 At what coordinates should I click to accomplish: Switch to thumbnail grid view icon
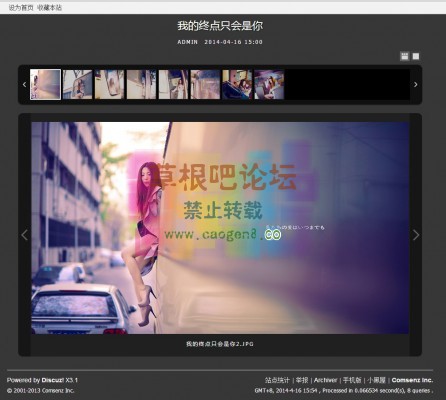click(x=404, y=56)
